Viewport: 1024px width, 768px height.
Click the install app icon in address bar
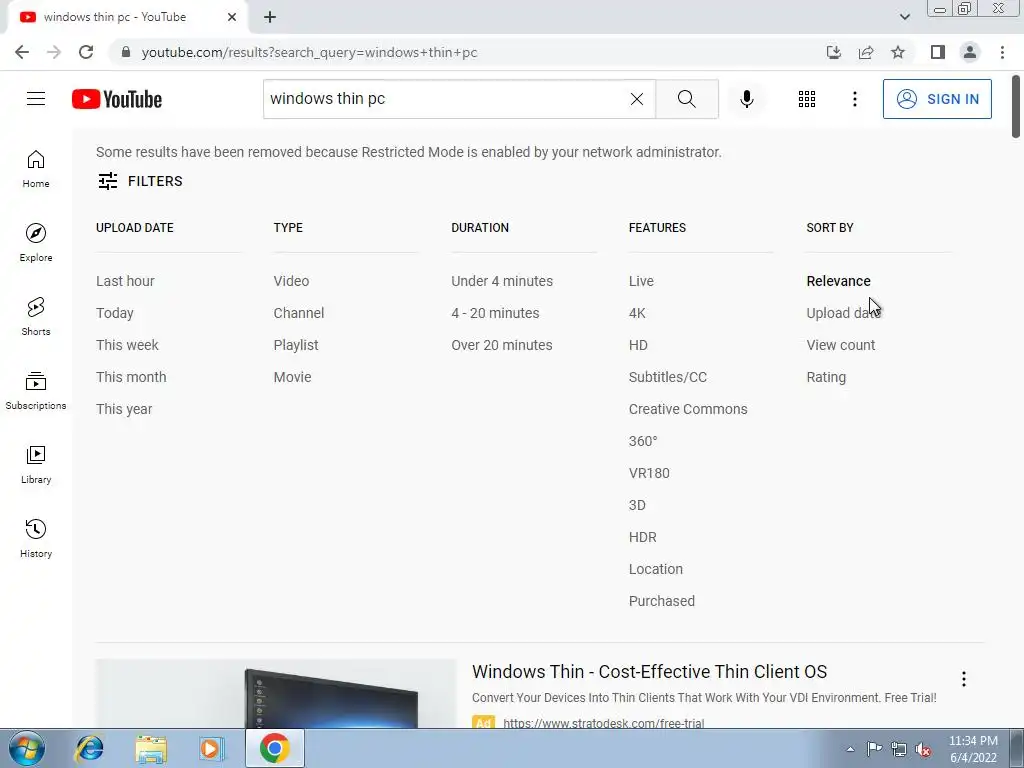coord(834,52)
